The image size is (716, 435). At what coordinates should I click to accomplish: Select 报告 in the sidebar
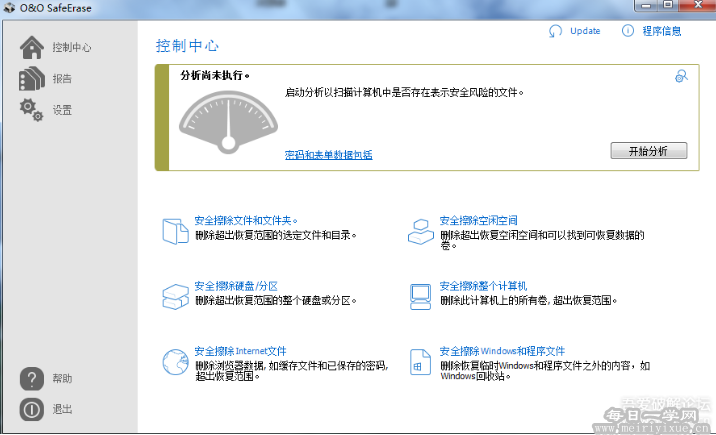[x=62, y=79]
